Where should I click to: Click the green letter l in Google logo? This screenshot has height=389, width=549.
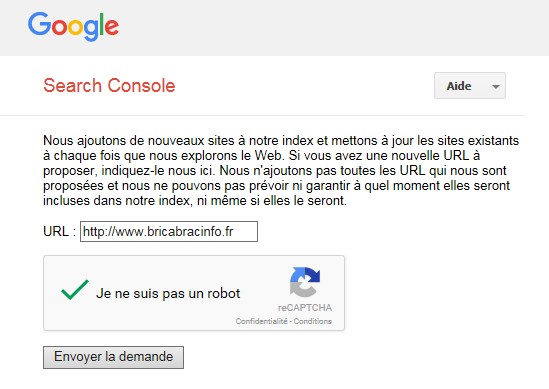(x=102, y=24)
